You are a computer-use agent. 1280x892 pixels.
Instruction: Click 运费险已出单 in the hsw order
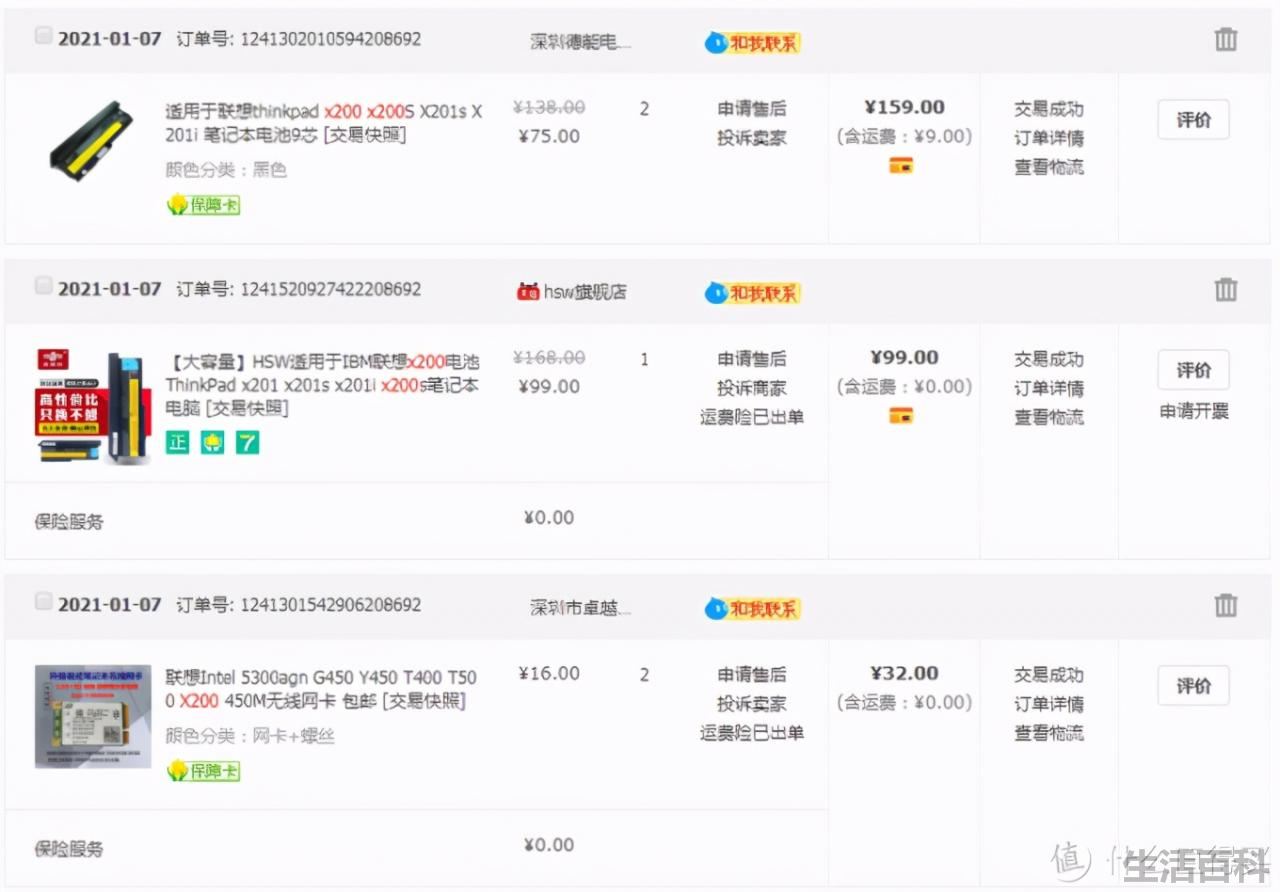752,417
